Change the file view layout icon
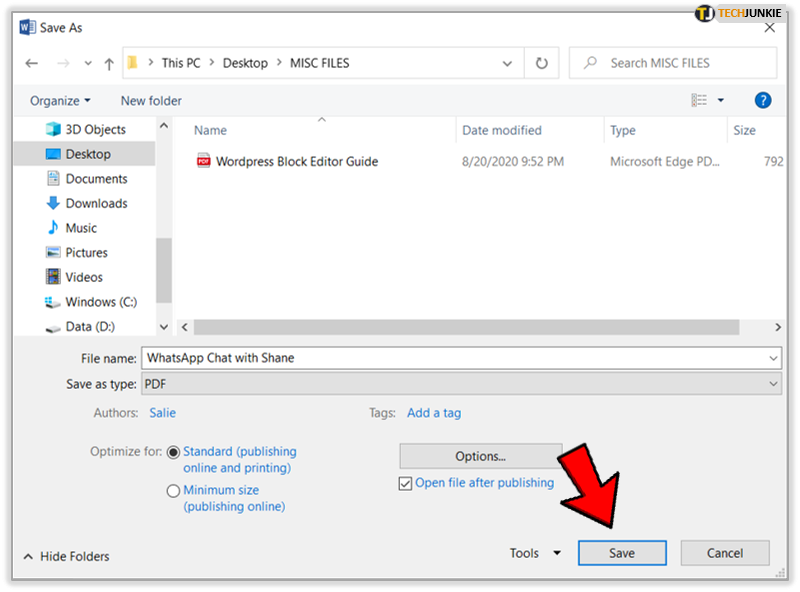This screenshot has height=592, width=800. pyautogui.click(x=700, y=100)
